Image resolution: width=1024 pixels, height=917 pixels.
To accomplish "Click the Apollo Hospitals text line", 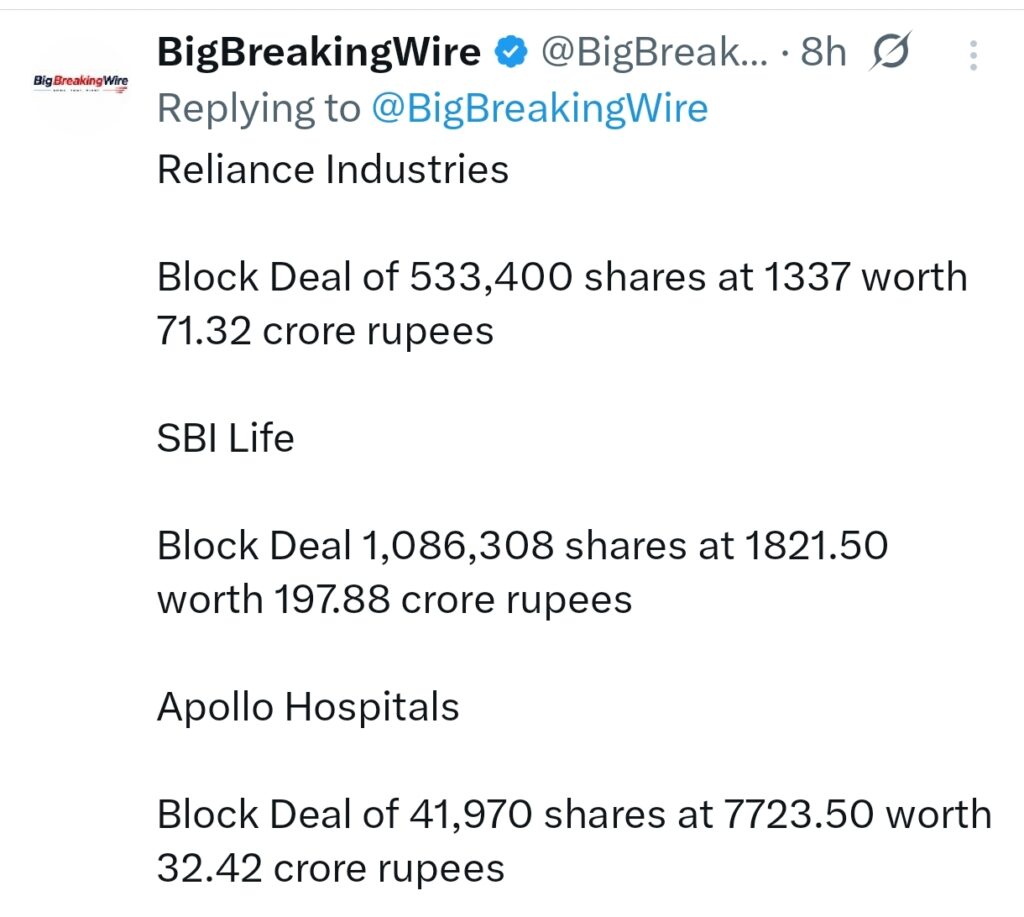I will [x=307, y=706].
